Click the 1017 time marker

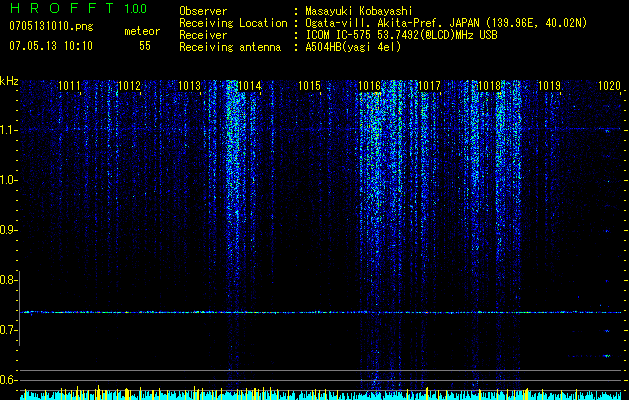(x=430, y=86)
